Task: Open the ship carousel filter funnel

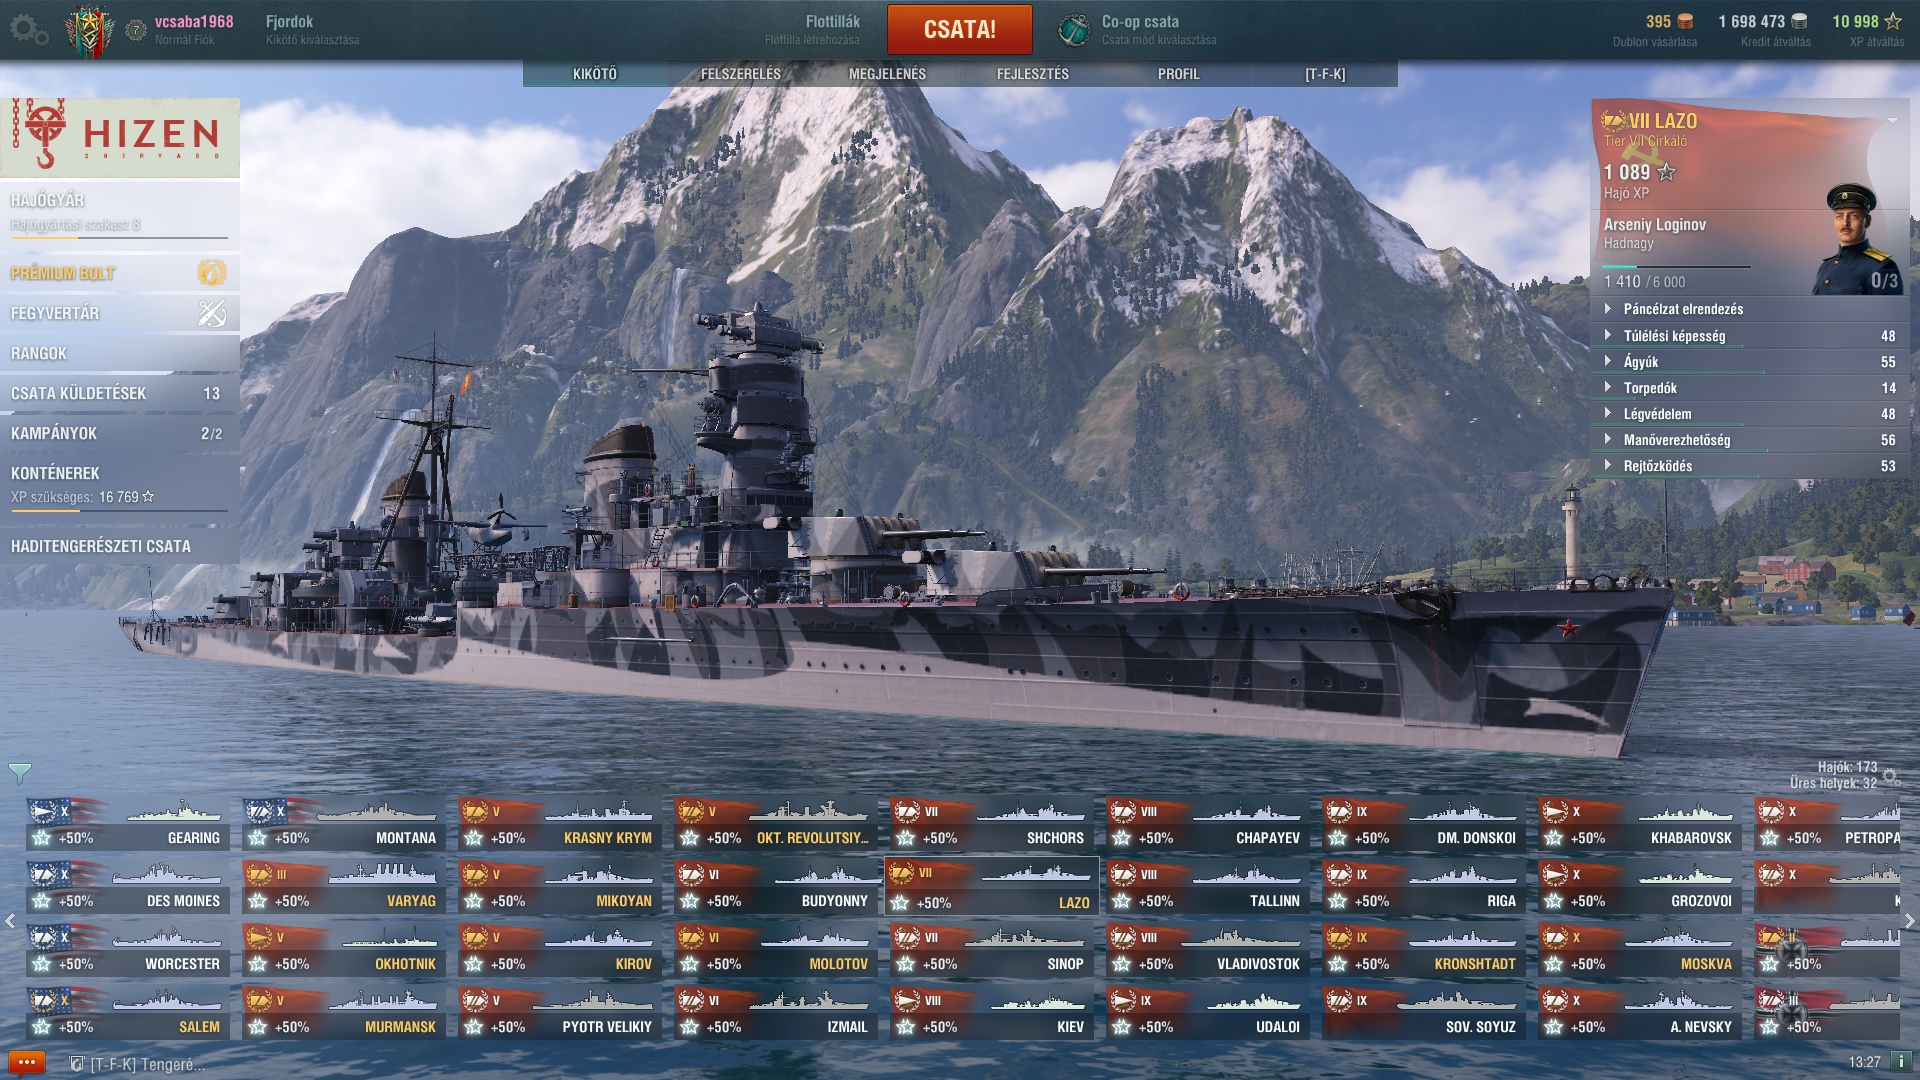Action: (x=19, y=773)
